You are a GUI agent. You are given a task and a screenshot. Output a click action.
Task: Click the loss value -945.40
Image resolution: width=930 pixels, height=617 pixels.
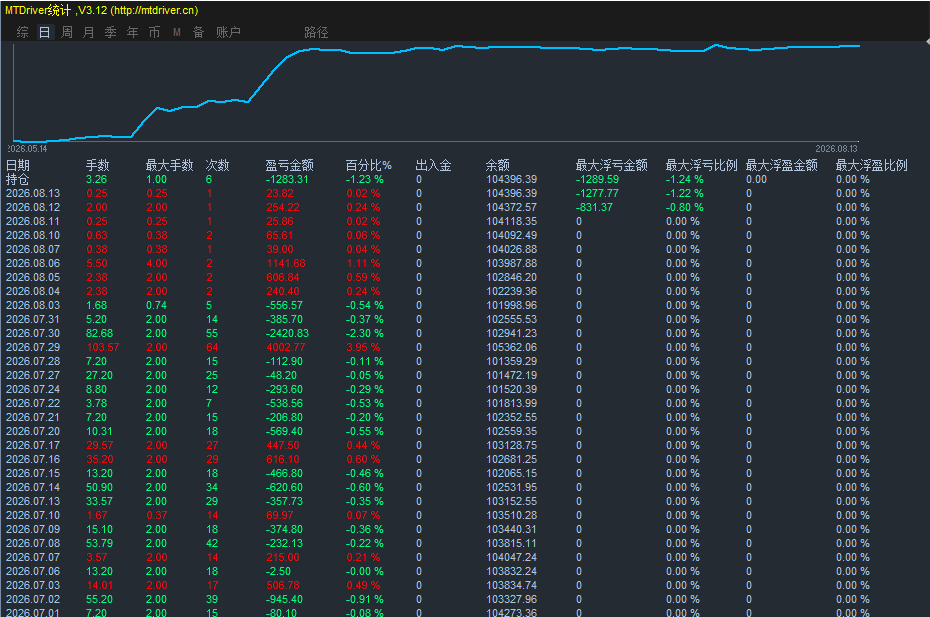click(285, 599)
